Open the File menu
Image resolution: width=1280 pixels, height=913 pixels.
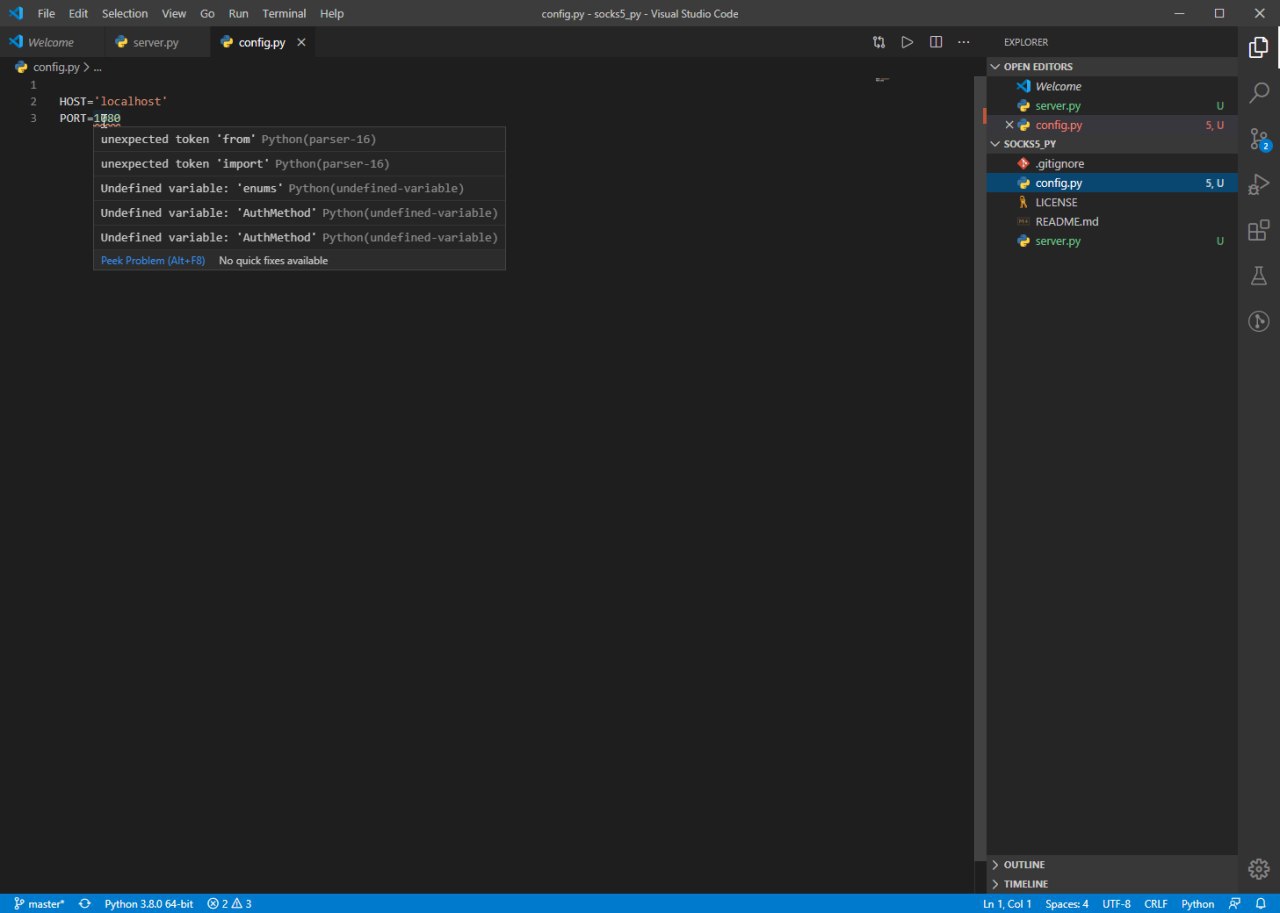coord(46,13)
